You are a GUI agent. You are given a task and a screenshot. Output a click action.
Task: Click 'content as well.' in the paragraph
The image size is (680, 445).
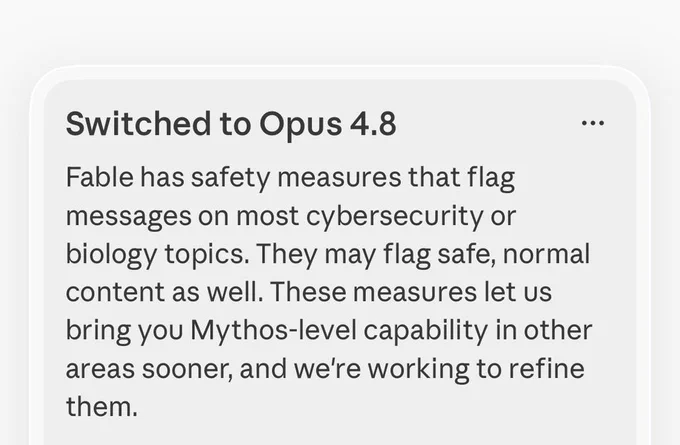(164, 292)
